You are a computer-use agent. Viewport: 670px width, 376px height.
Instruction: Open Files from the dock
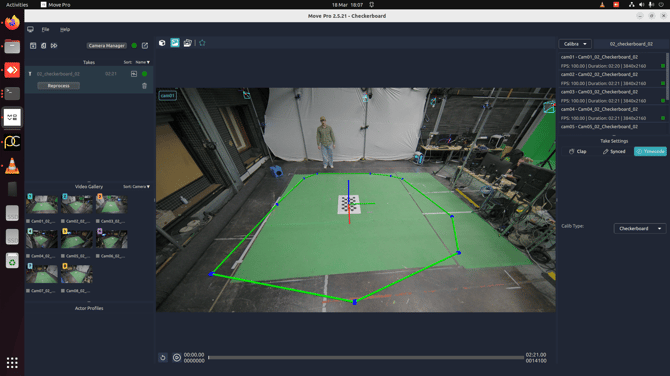(12, 46)
